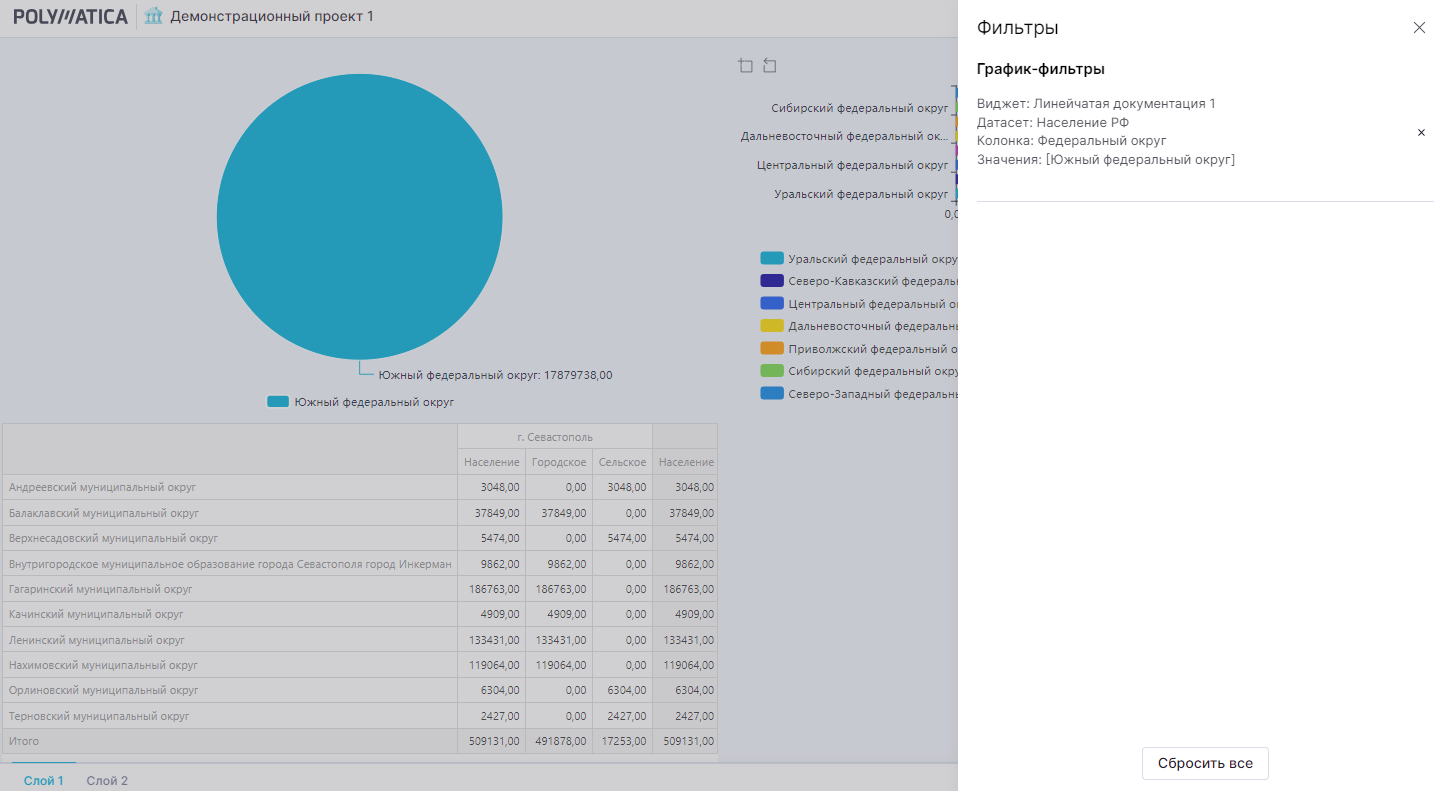Click the Polymatica logo
Image resolution: width=1446 pixels, height=791 pixels.
point(70,17)
